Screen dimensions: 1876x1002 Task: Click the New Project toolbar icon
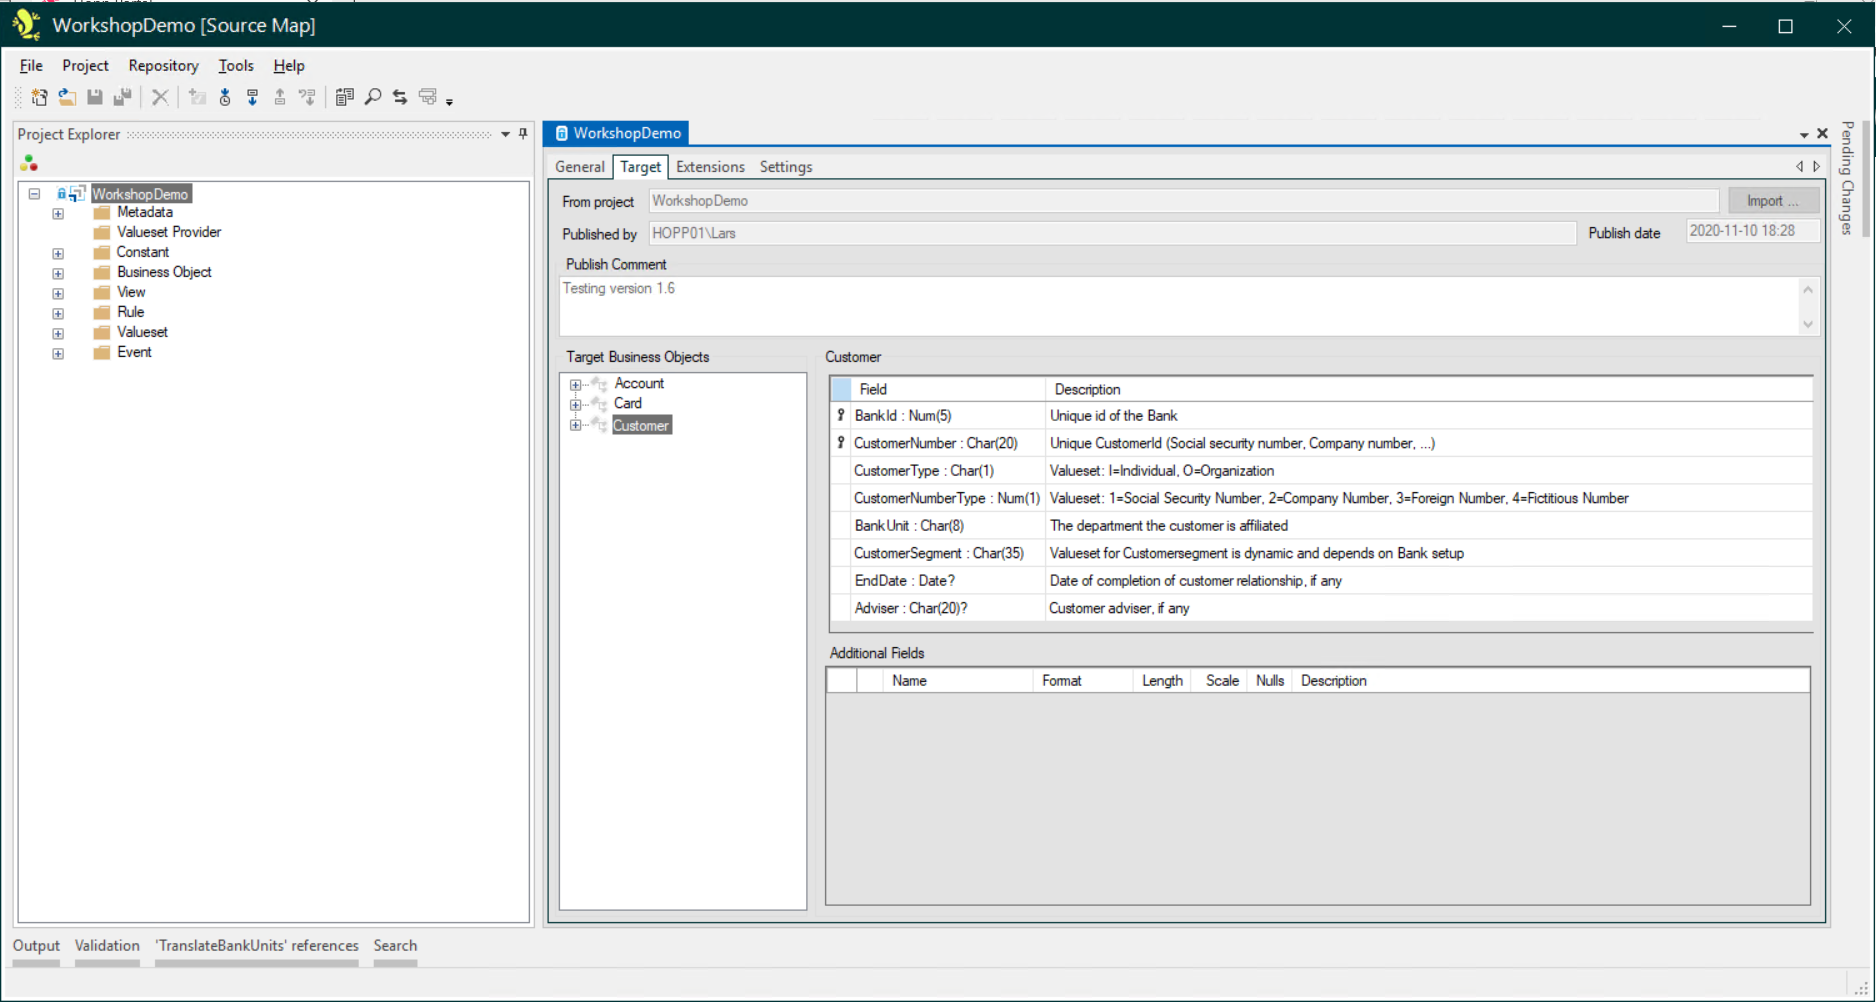(x=39, y=97)
